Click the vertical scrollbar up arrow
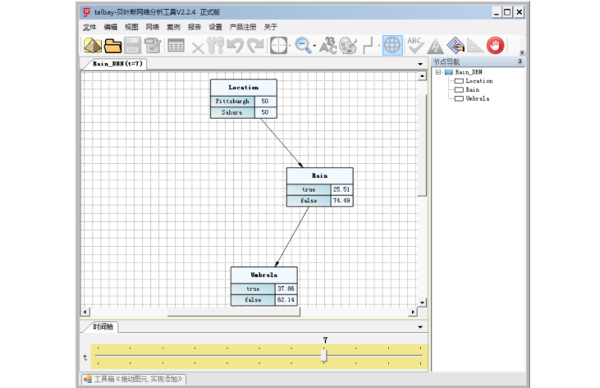 tap(422, 76)
